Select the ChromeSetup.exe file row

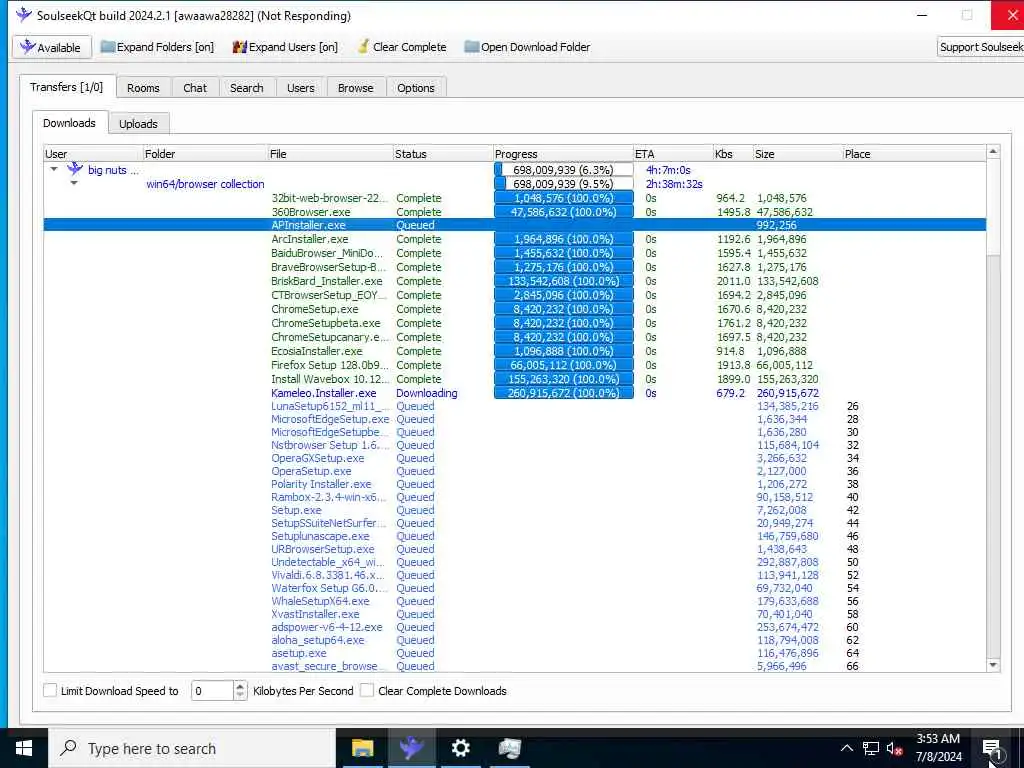coord(515,309)
